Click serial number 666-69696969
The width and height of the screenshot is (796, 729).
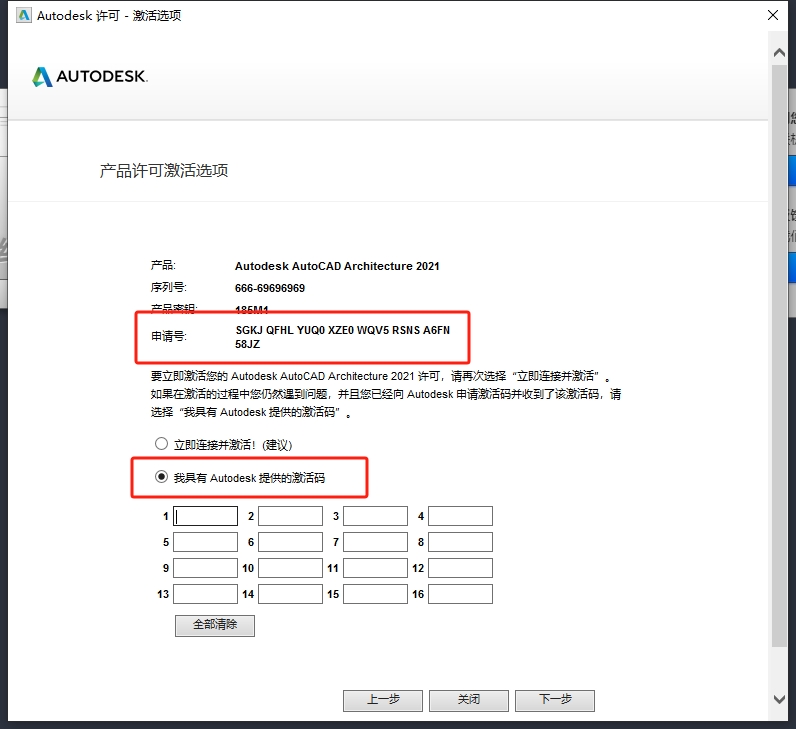click(270, 288)
